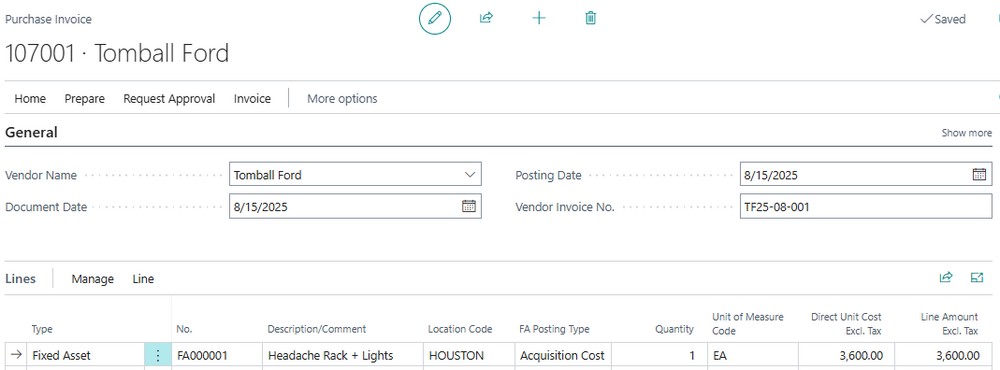Click the FA Posting Type column header

coord(554,329)
